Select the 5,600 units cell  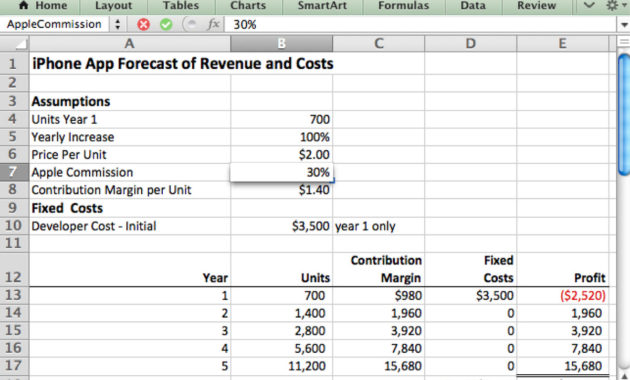tap(282, 348)
